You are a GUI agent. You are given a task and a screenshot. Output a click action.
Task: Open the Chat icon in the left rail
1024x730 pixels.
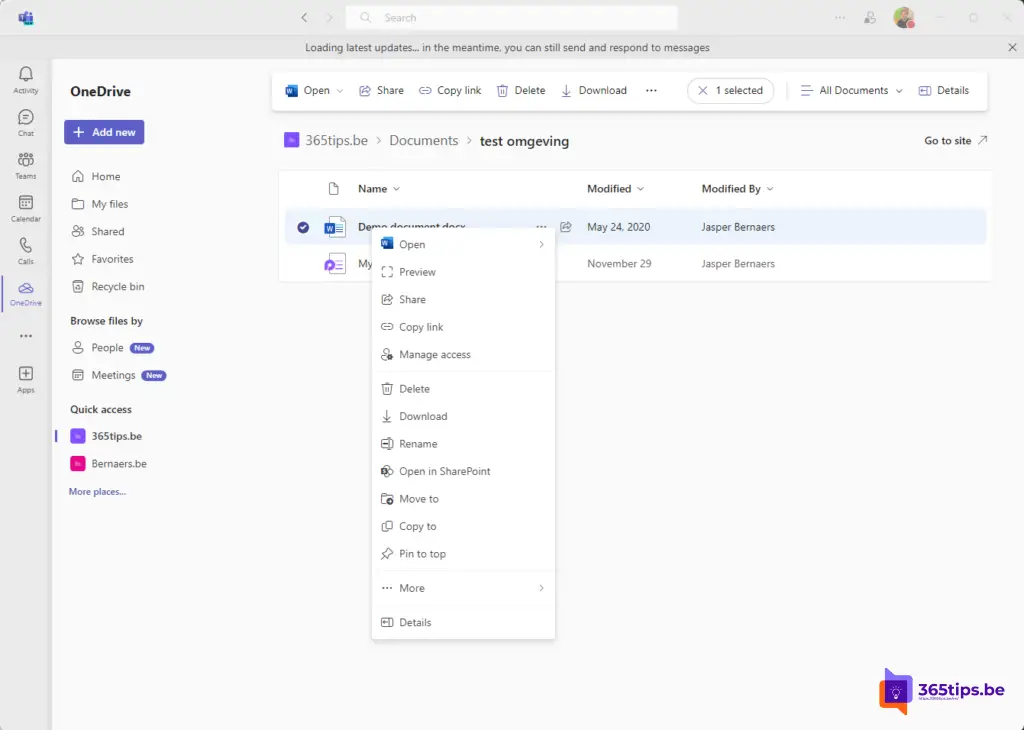26,122
